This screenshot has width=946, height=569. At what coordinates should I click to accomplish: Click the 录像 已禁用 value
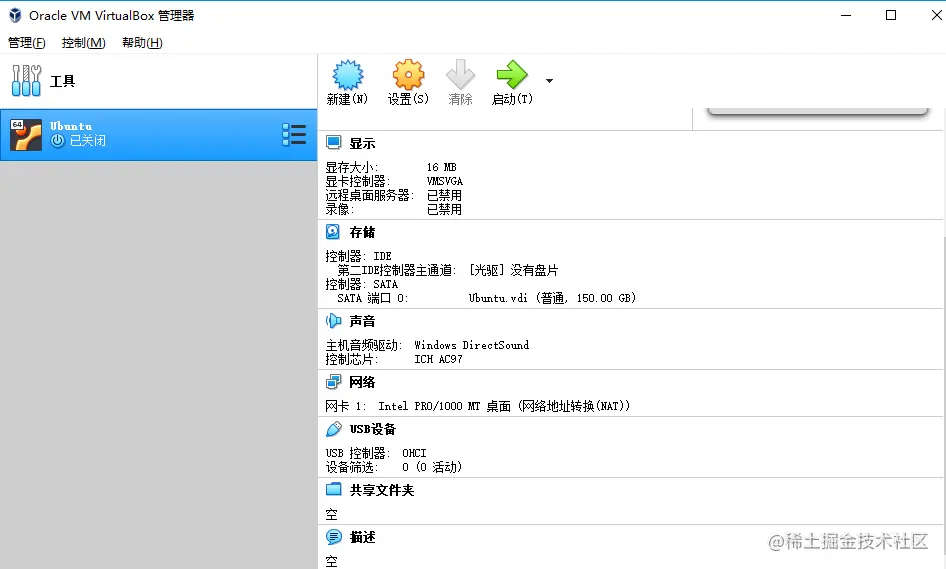445,209
